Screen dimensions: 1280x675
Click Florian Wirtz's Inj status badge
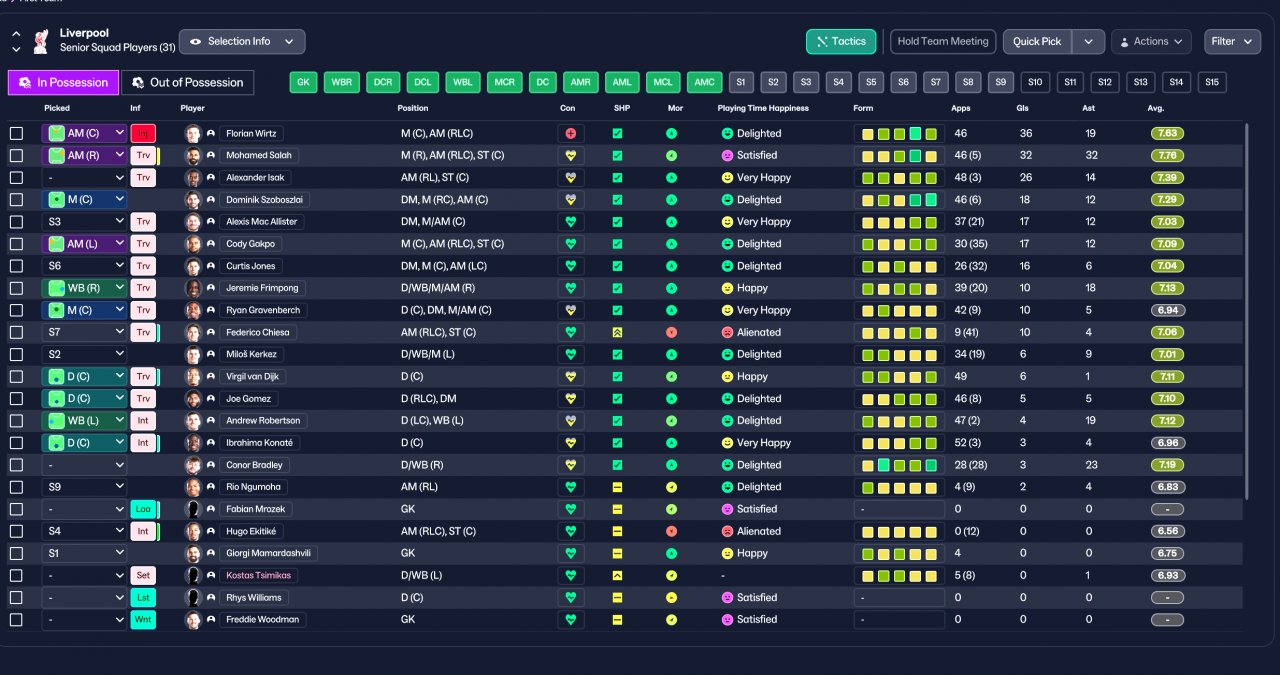[x=143, y=133]
